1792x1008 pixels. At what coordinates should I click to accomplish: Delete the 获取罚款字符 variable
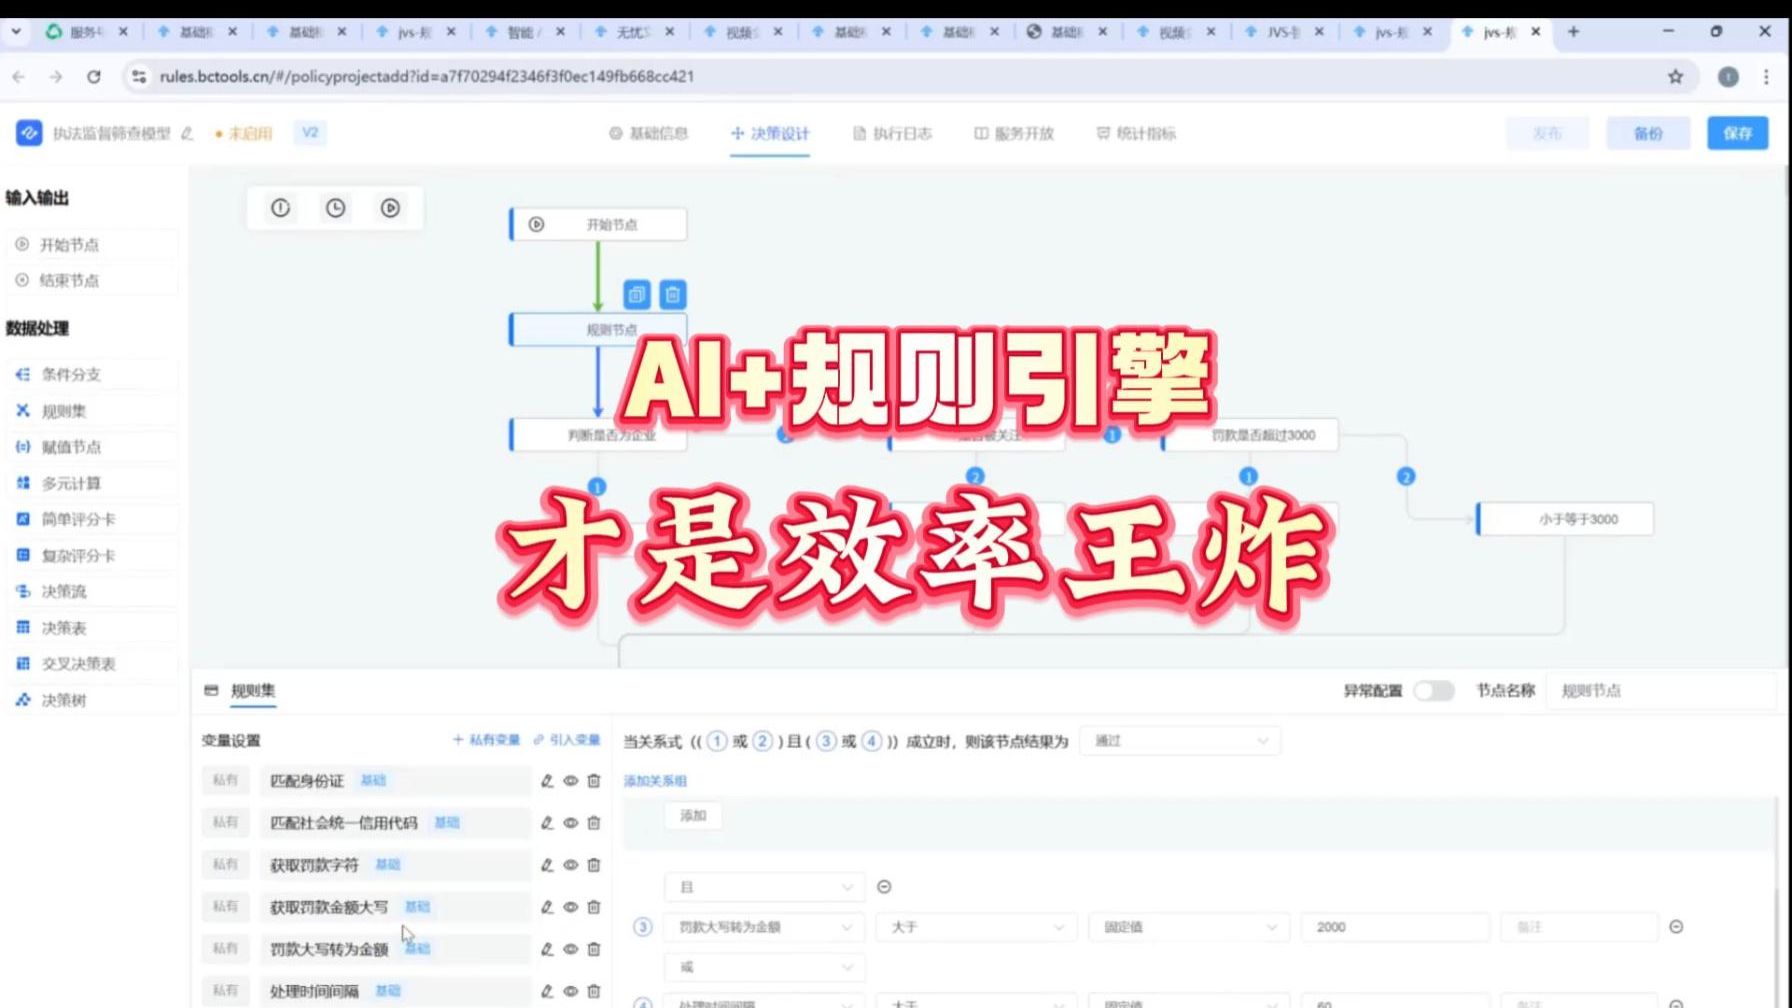click(594, 865)
